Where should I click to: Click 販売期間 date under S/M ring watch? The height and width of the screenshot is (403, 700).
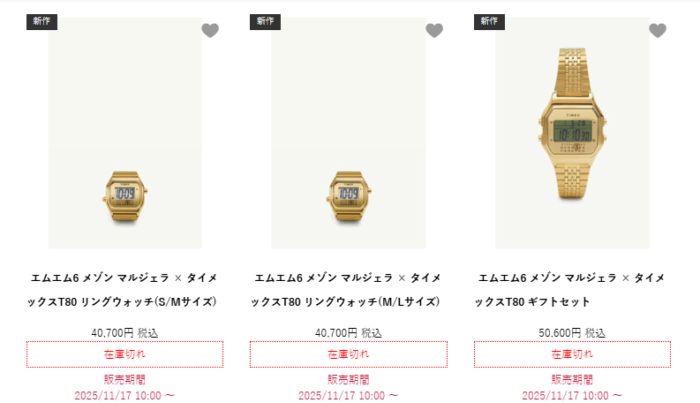tap(124, 396)
